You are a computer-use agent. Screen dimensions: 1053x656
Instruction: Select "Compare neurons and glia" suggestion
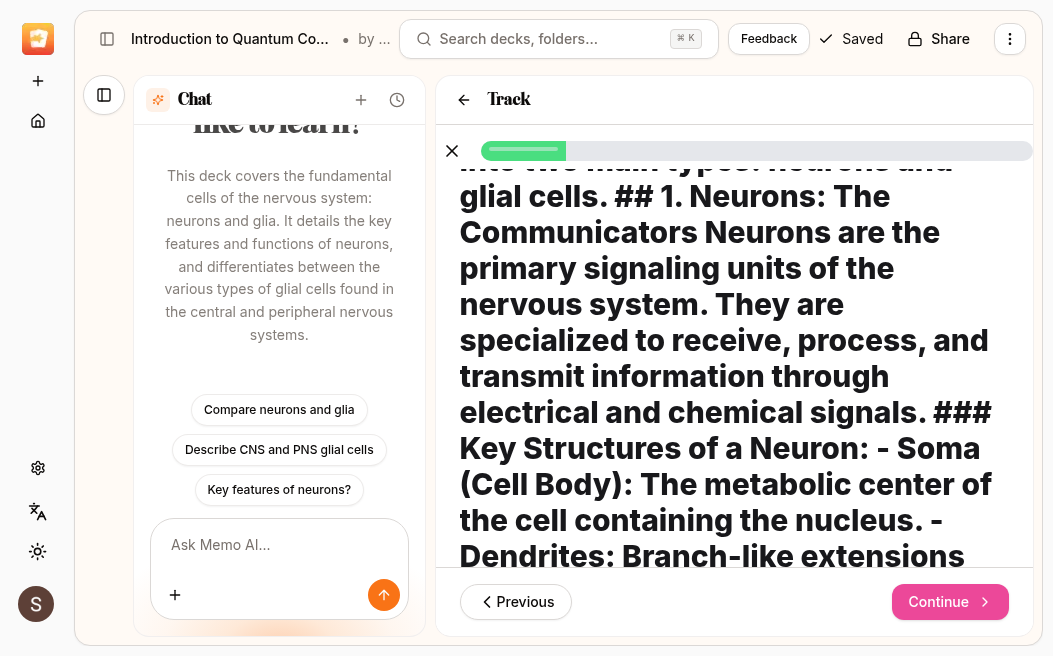pos(279,410)
